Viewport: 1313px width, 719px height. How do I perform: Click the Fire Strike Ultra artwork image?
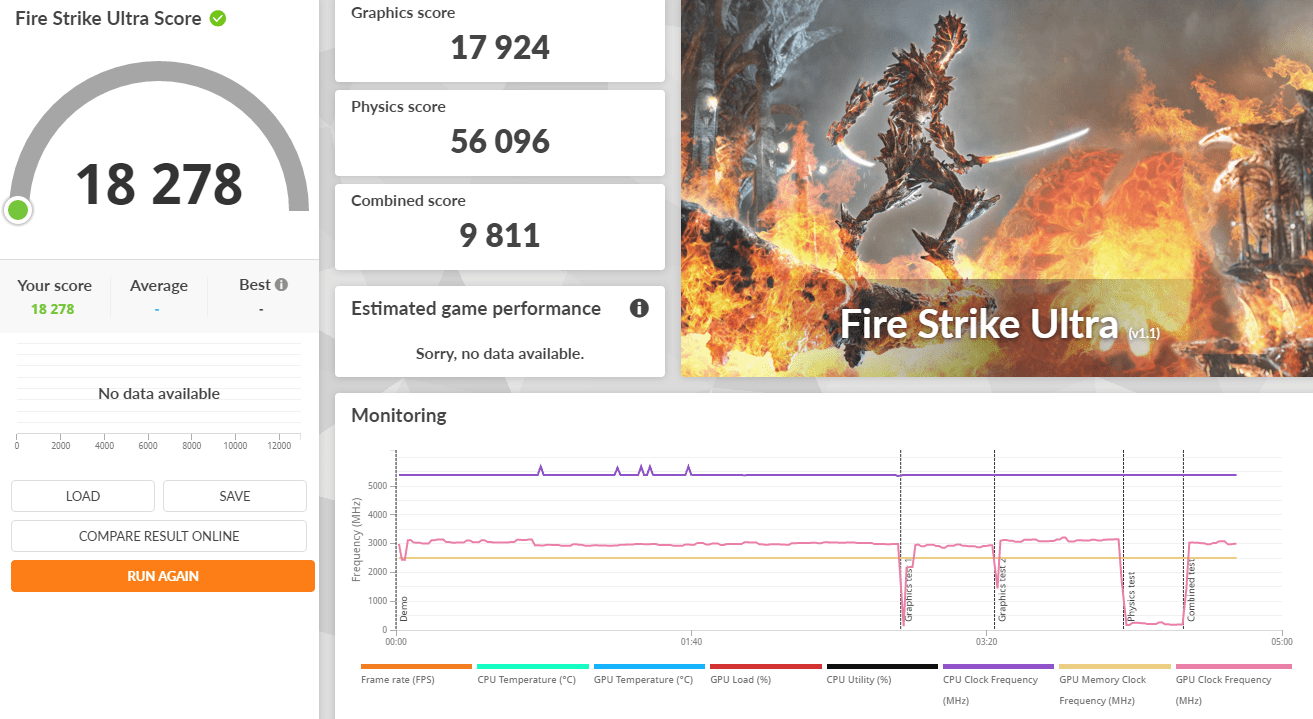coord(997,188)
